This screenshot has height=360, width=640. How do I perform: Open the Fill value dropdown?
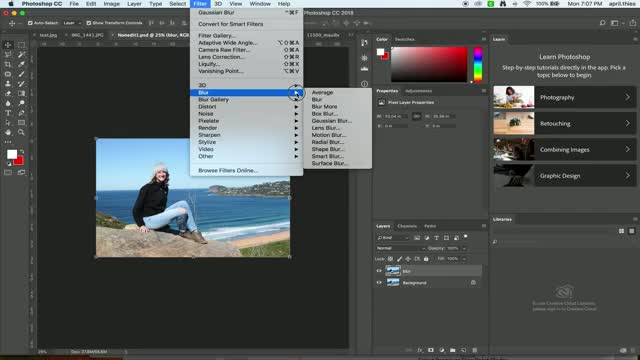pyautogui.click(x=464, y=259)
